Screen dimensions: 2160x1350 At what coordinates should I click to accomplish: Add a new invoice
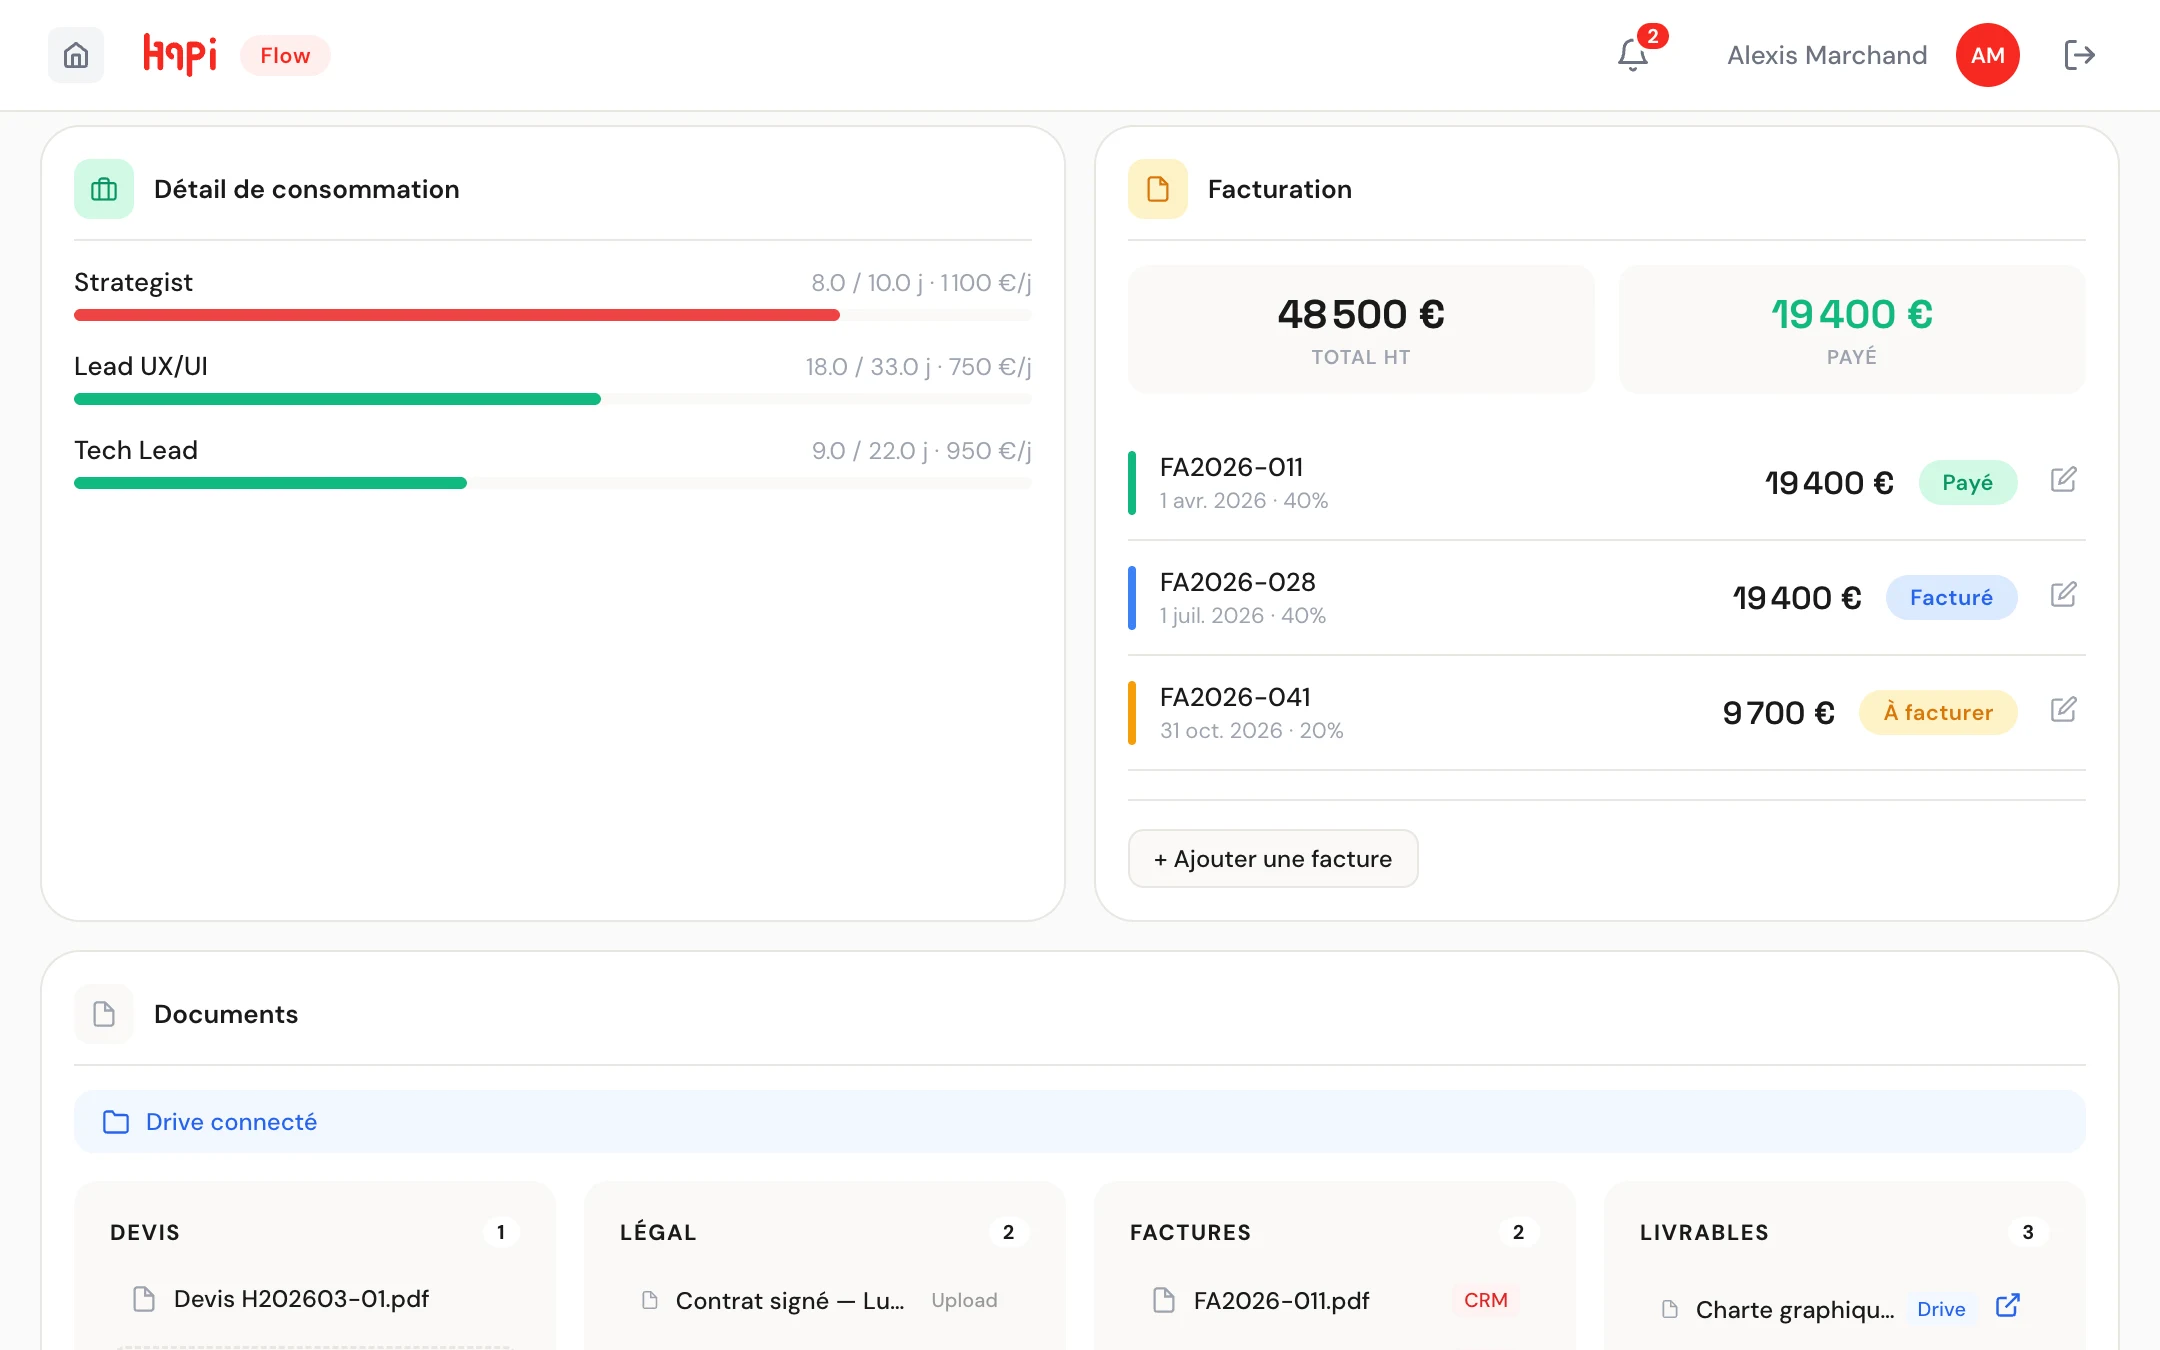[x=1272, y=859]
